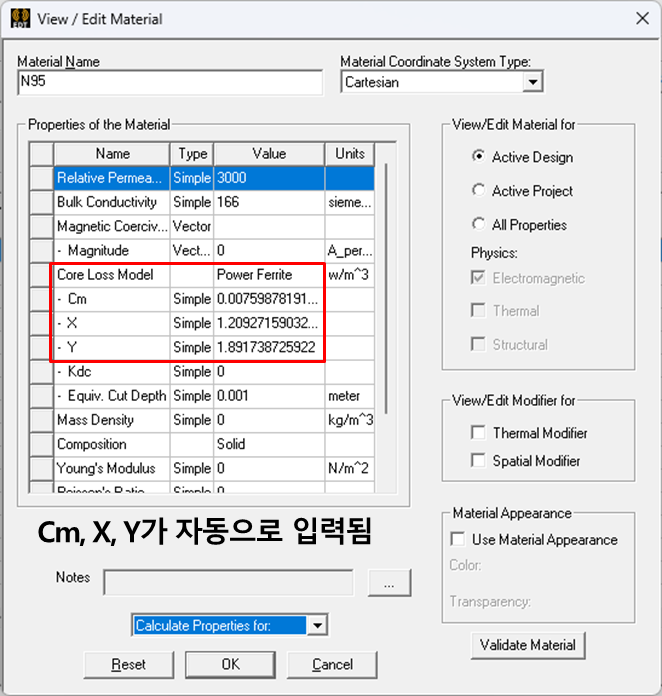Click OK to confirm material settings
Viewport: 662px width, 696px height.
(230, 664)
